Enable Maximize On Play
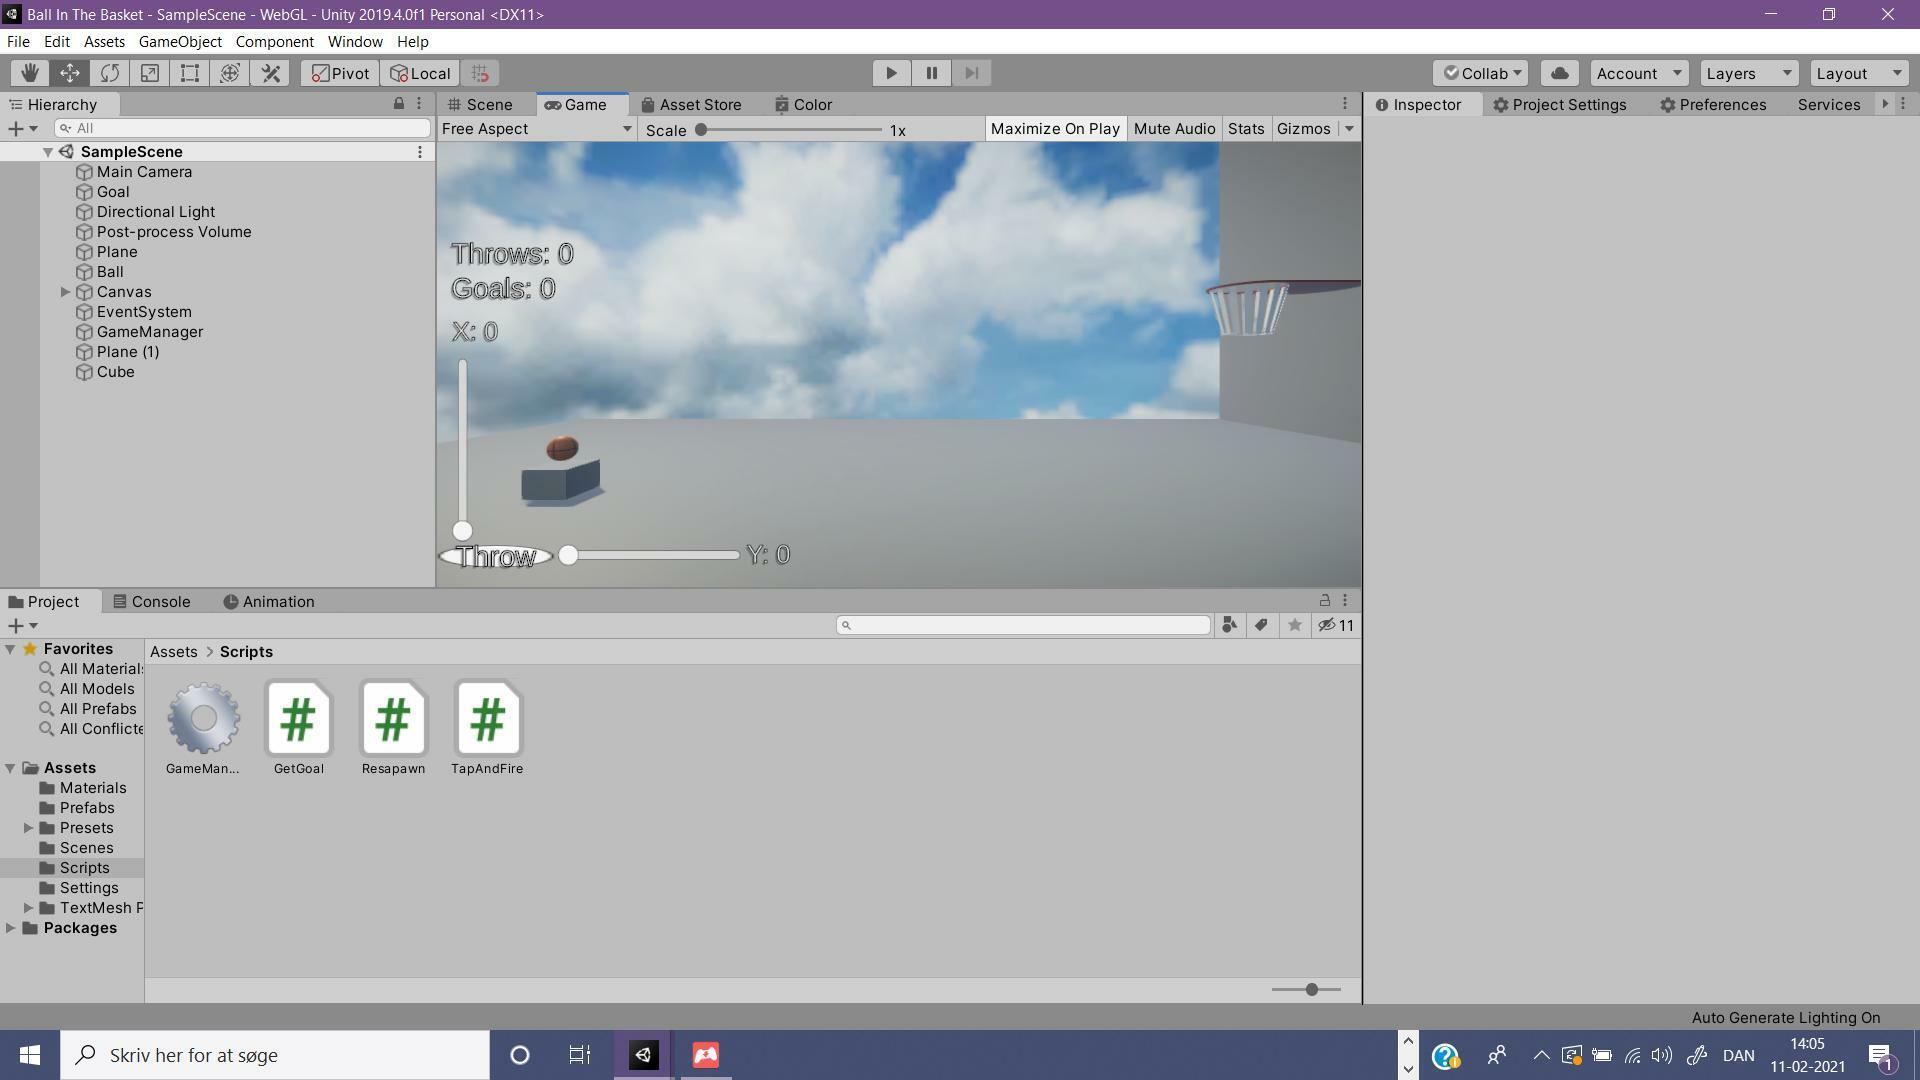Image resolution: width=1920 pixels, height=1080 pixels. 1055,129
